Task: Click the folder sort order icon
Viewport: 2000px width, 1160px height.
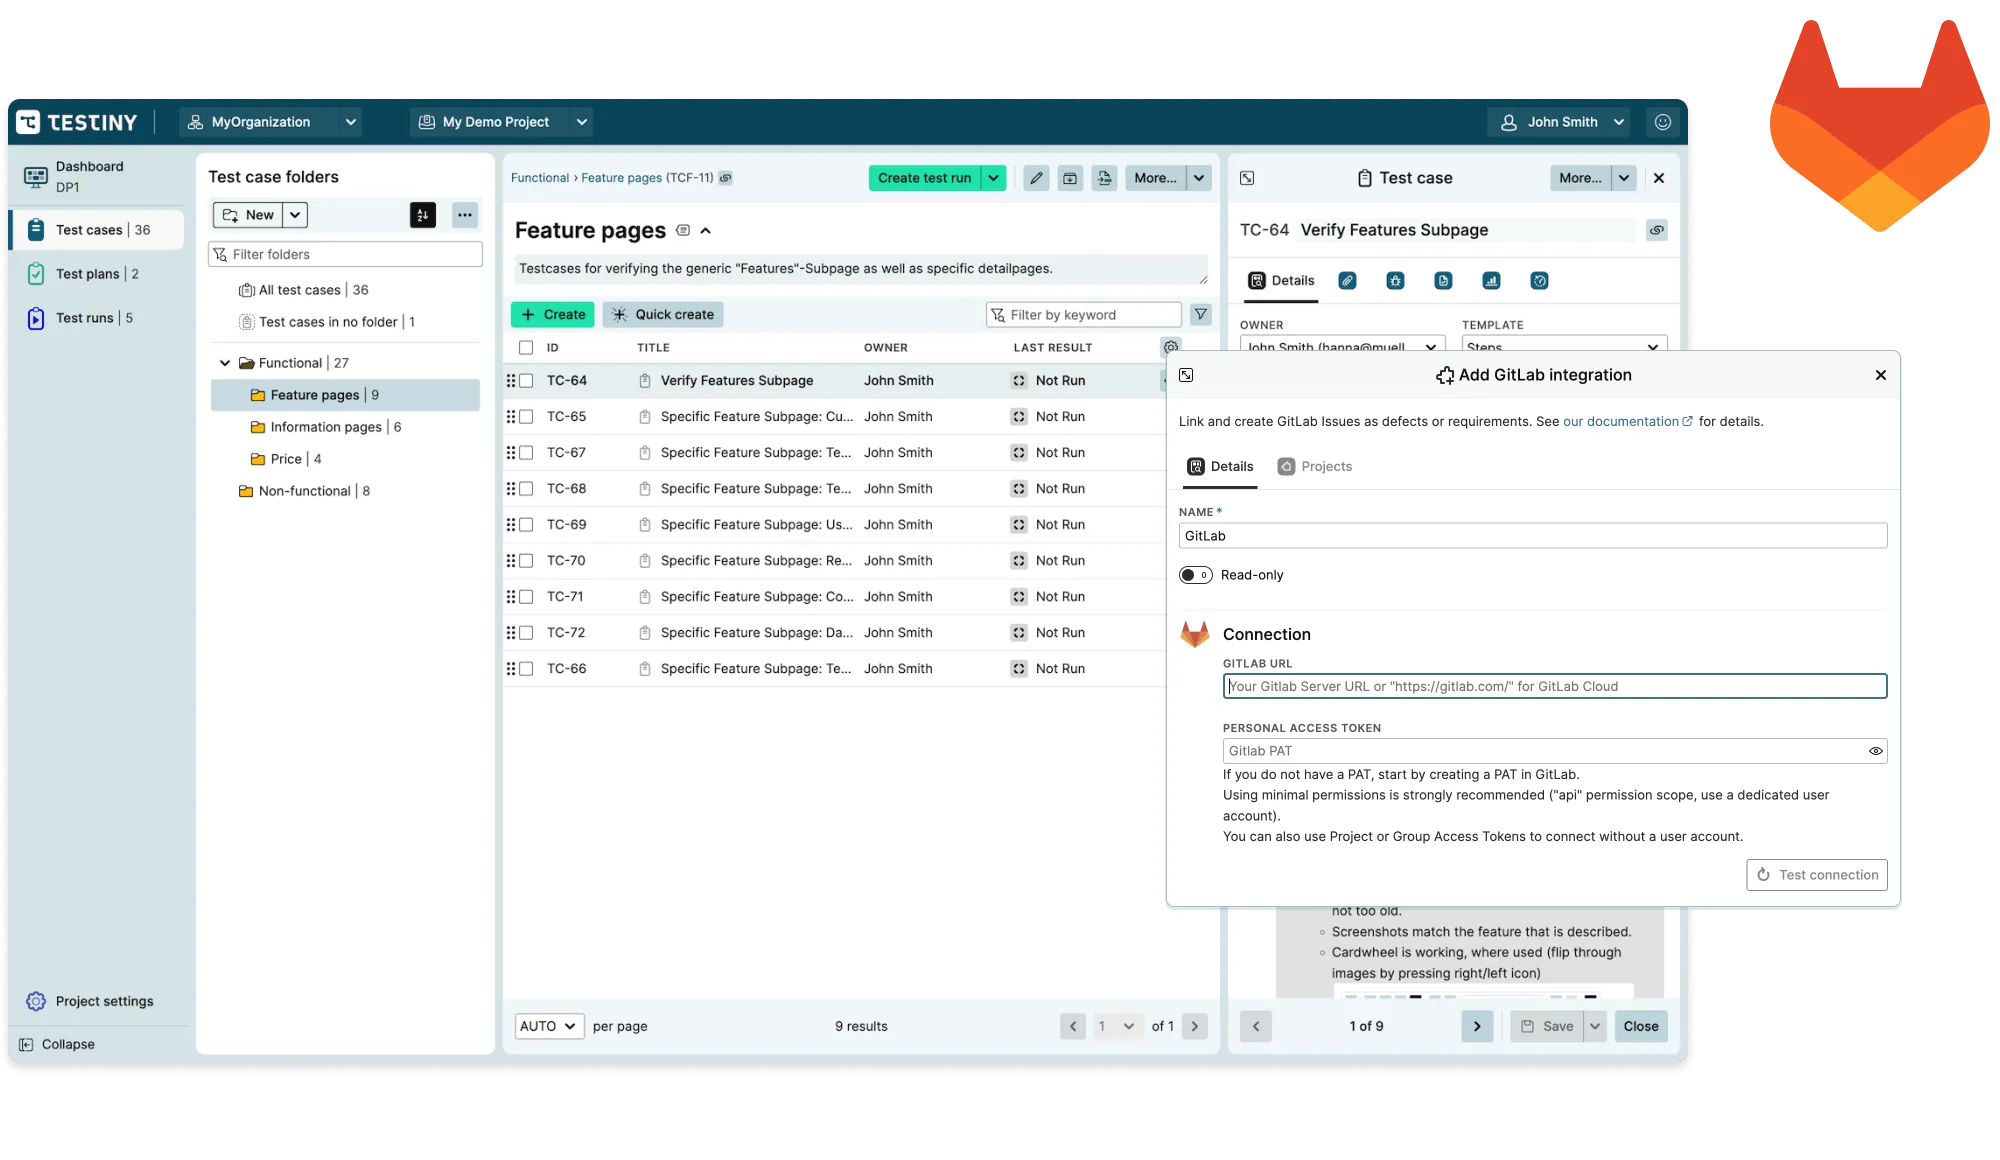Action: (x=423, y=215)
